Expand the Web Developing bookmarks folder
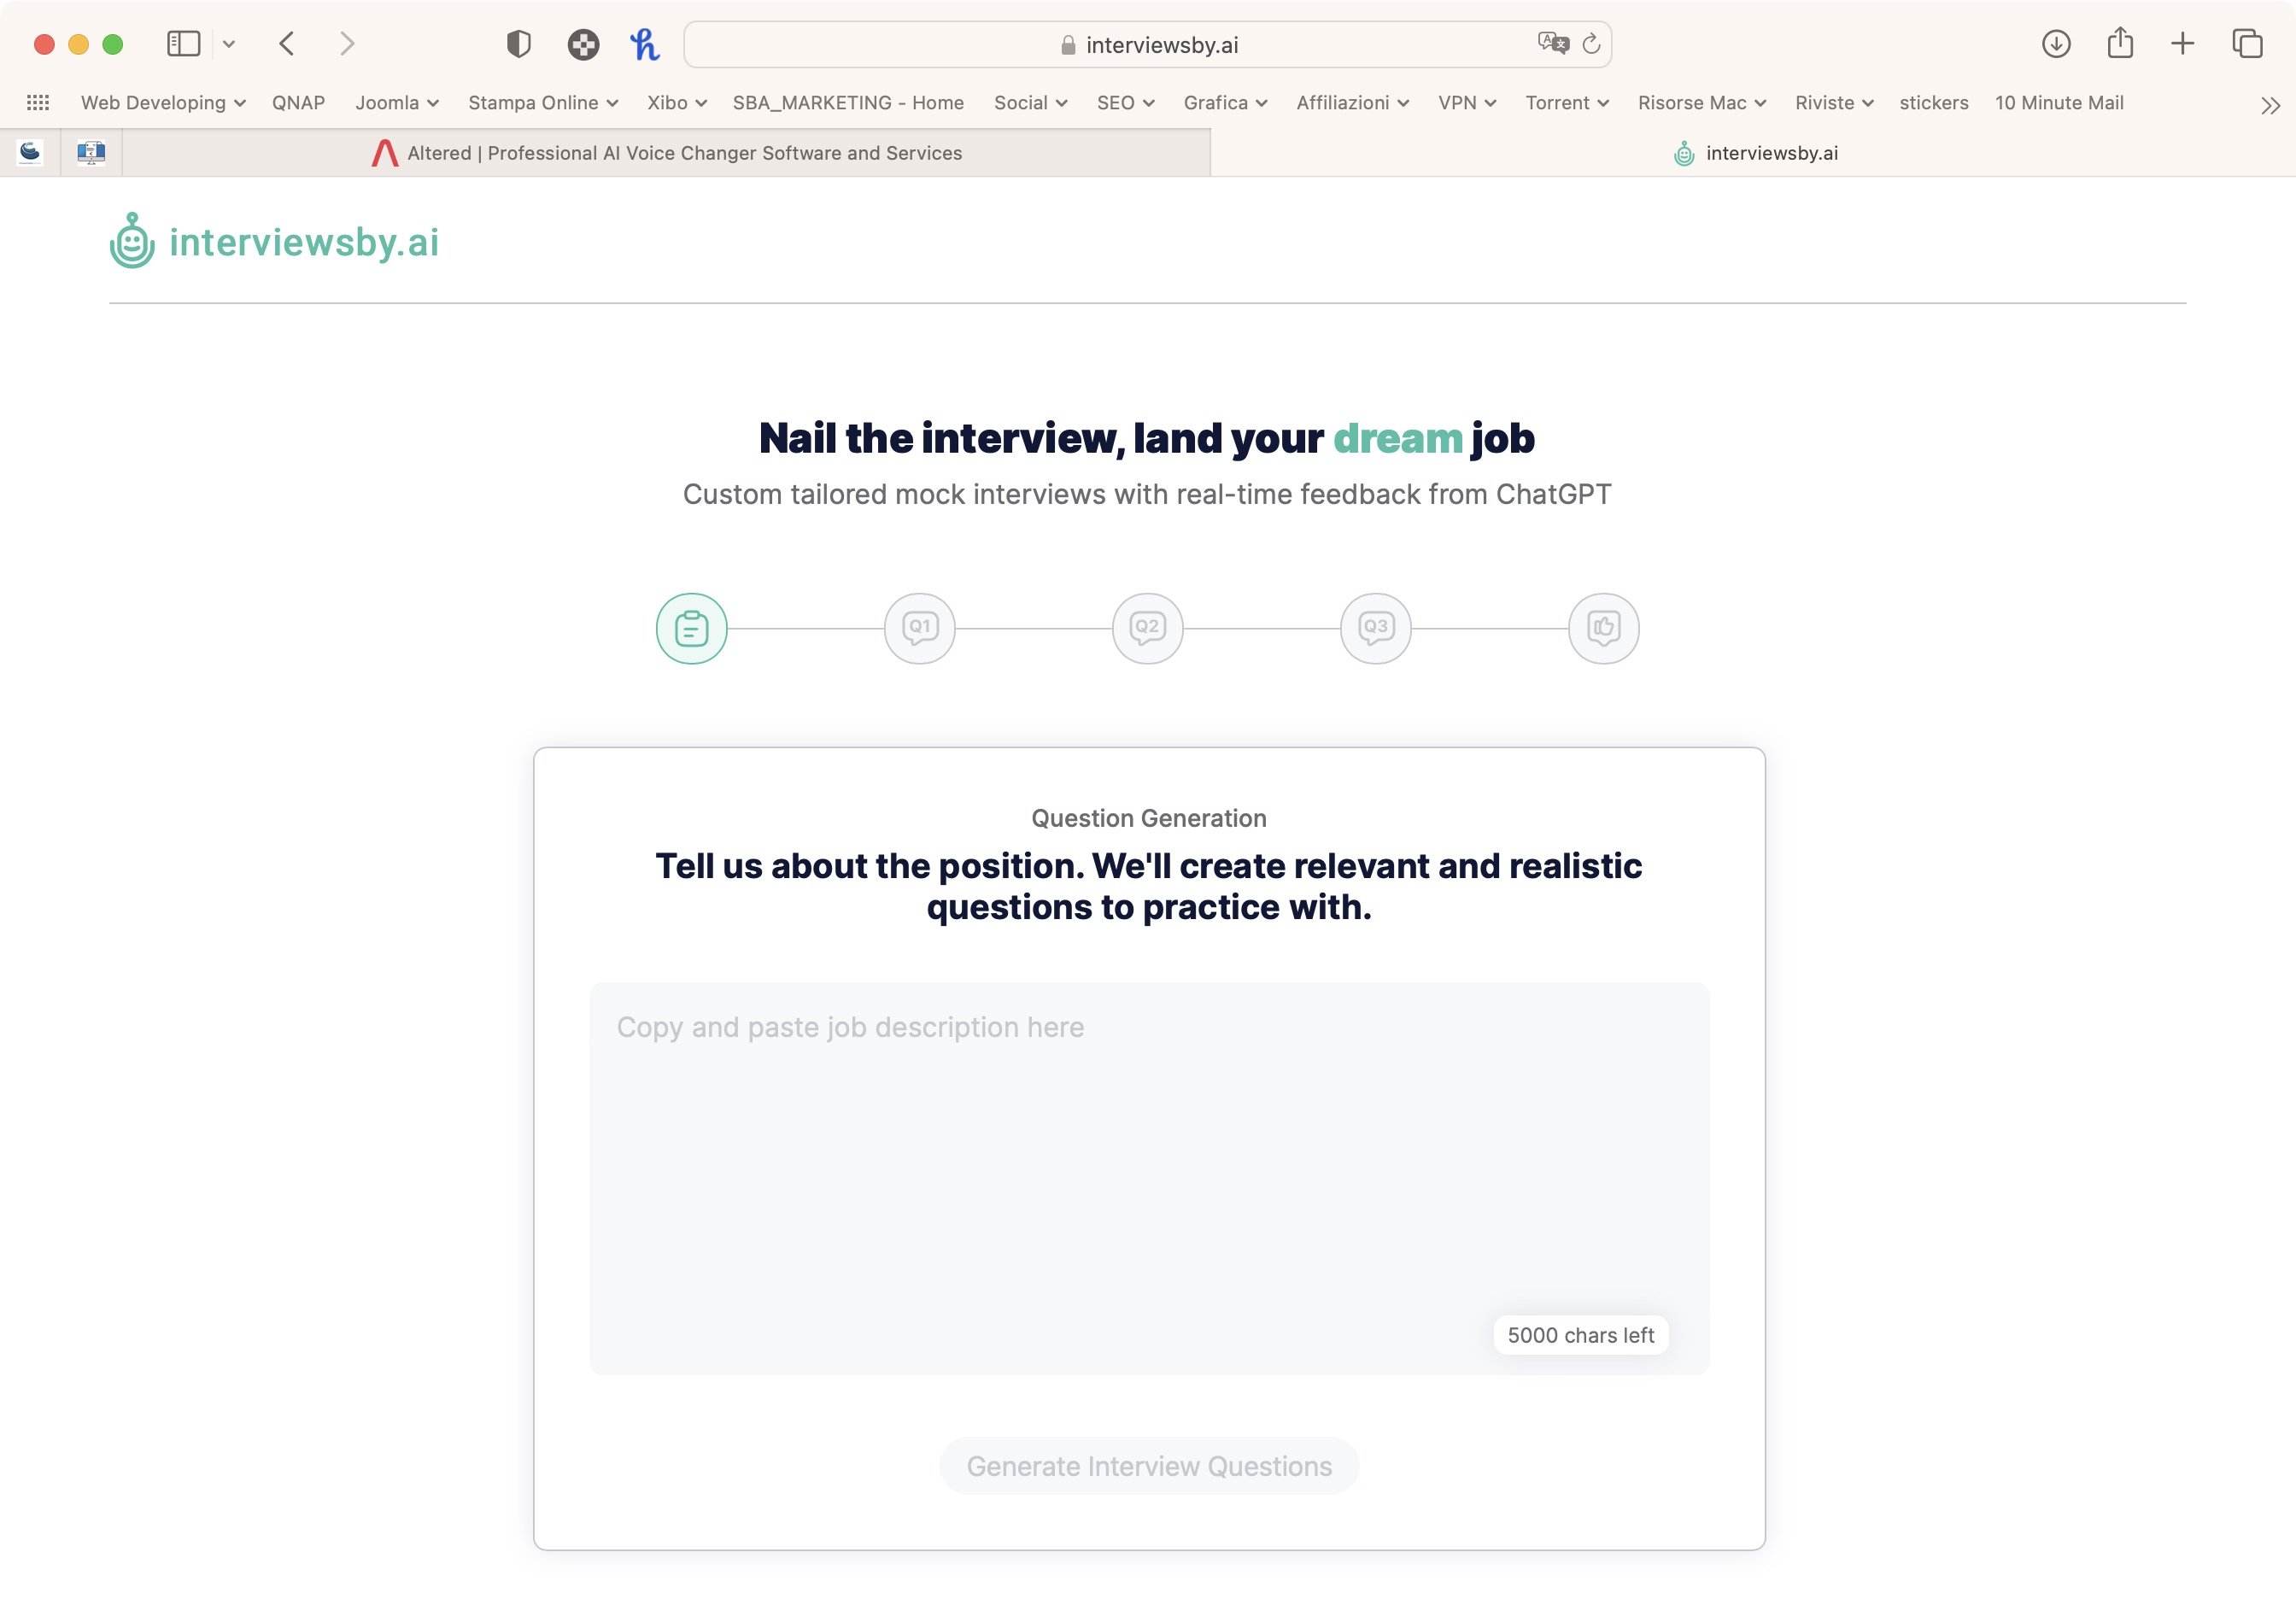The height and width of the screenshot is (1599, 2296). [163, 102]
